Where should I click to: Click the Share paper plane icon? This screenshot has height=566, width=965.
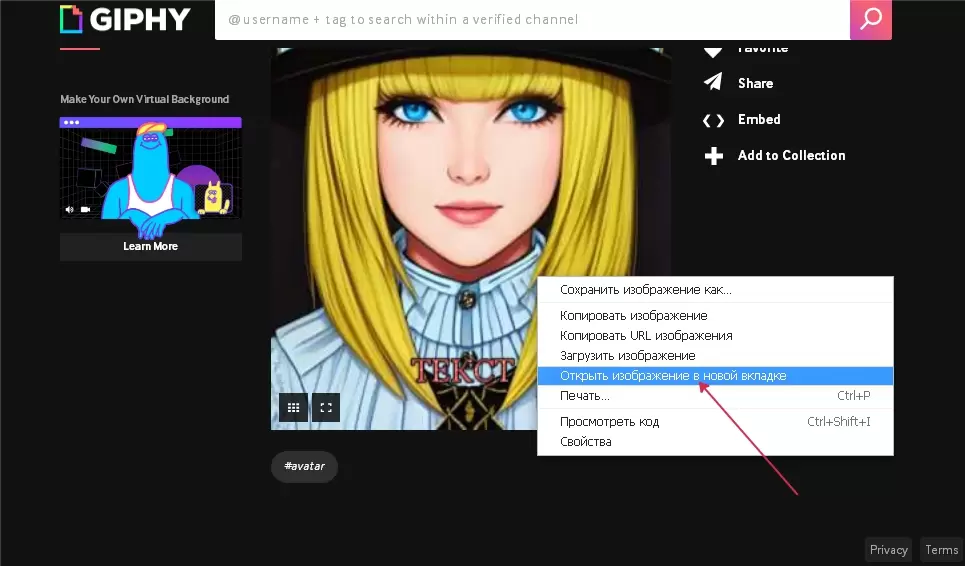tap(713, 83)
